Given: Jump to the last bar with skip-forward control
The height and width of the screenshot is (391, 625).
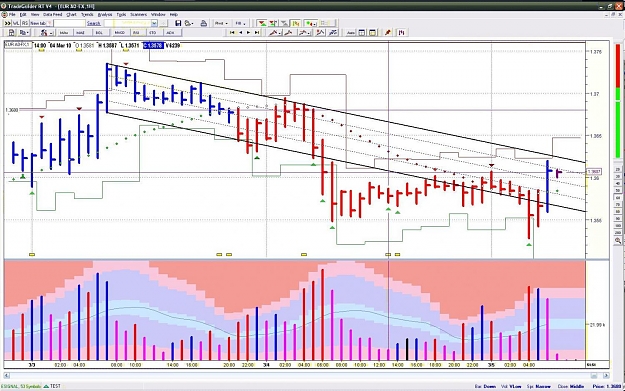Looking at the screenshot, I should (257, 33).
